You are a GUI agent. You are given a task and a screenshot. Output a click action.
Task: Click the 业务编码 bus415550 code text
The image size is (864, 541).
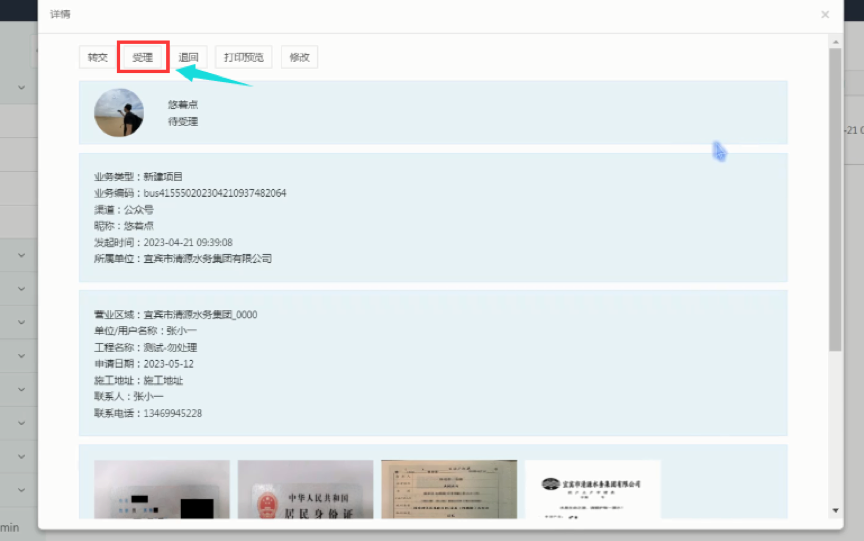214,193
